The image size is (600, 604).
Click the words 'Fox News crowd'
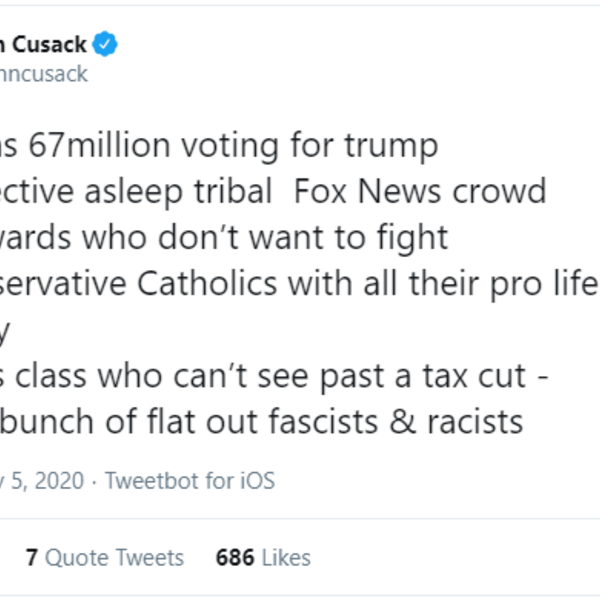(x=421, y=191)
